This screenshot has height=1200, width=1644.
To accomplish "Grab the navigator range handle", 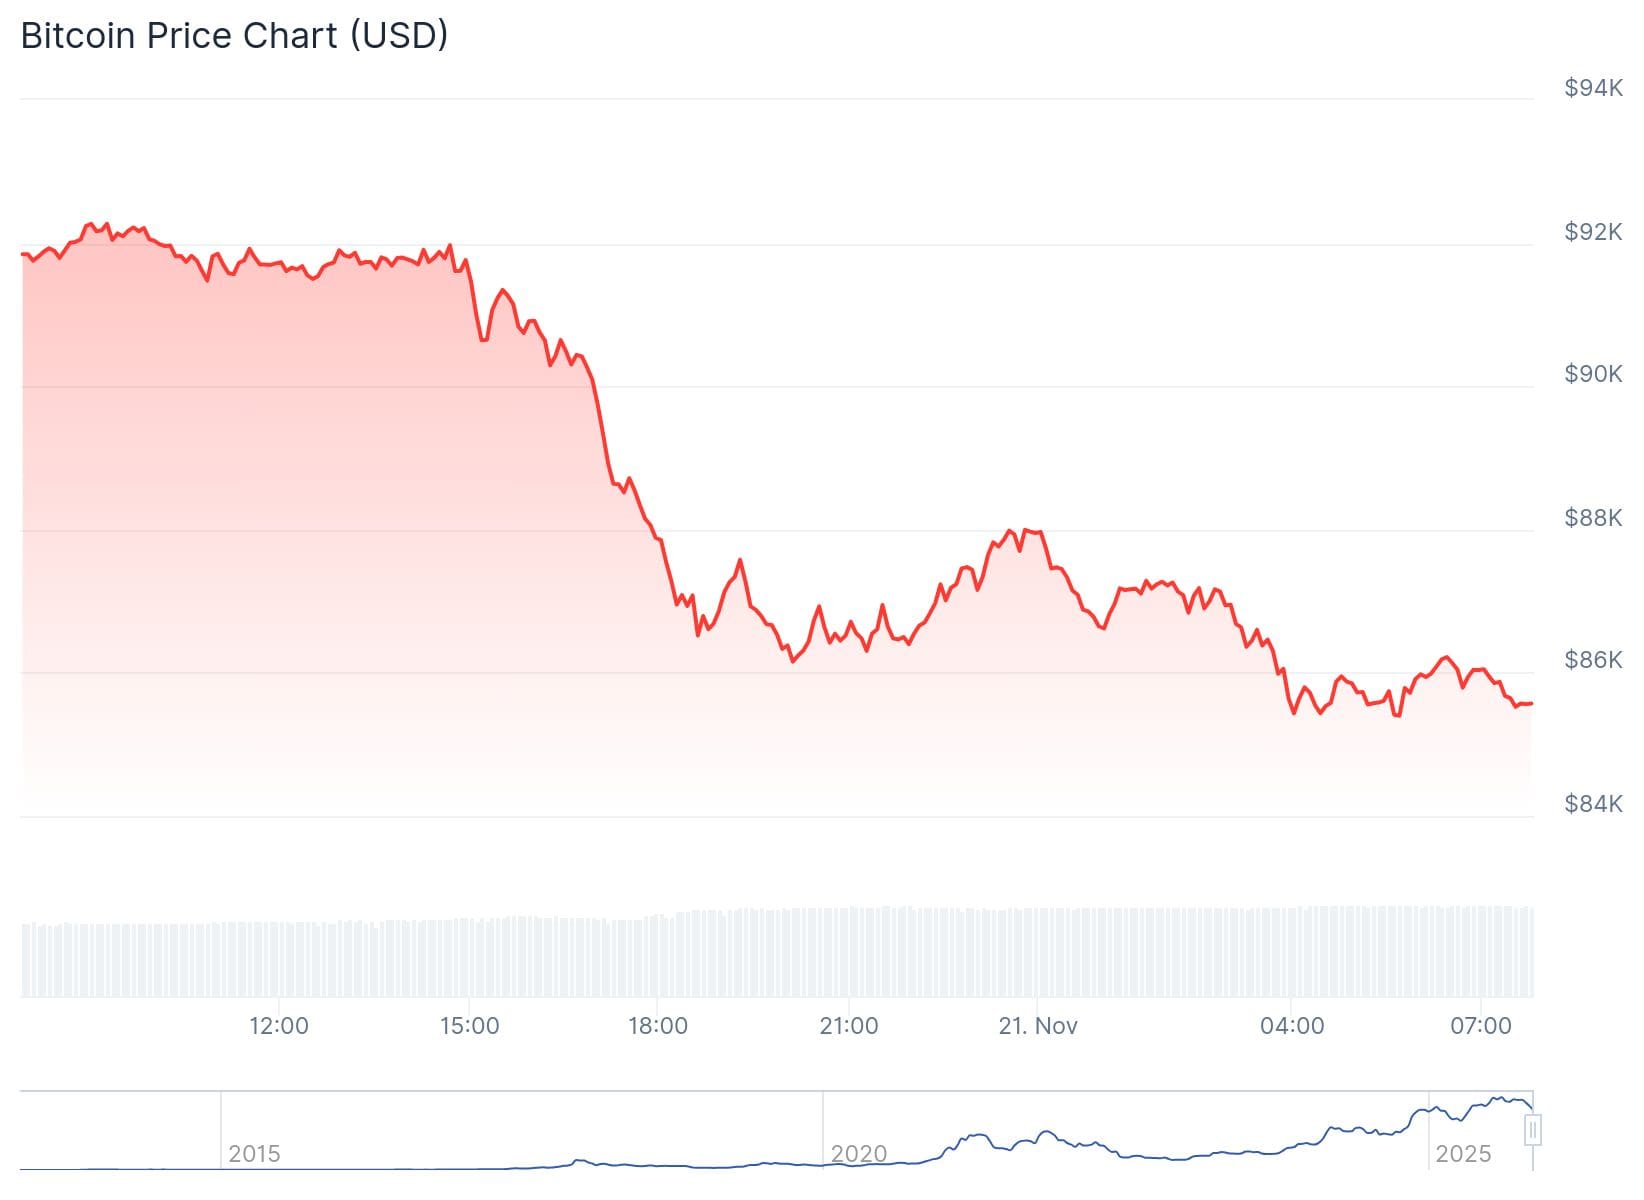I will 1533,1130.
